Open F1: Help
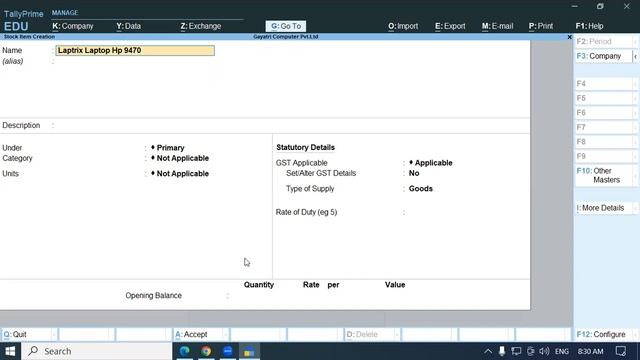 click(x=589, y=26)
